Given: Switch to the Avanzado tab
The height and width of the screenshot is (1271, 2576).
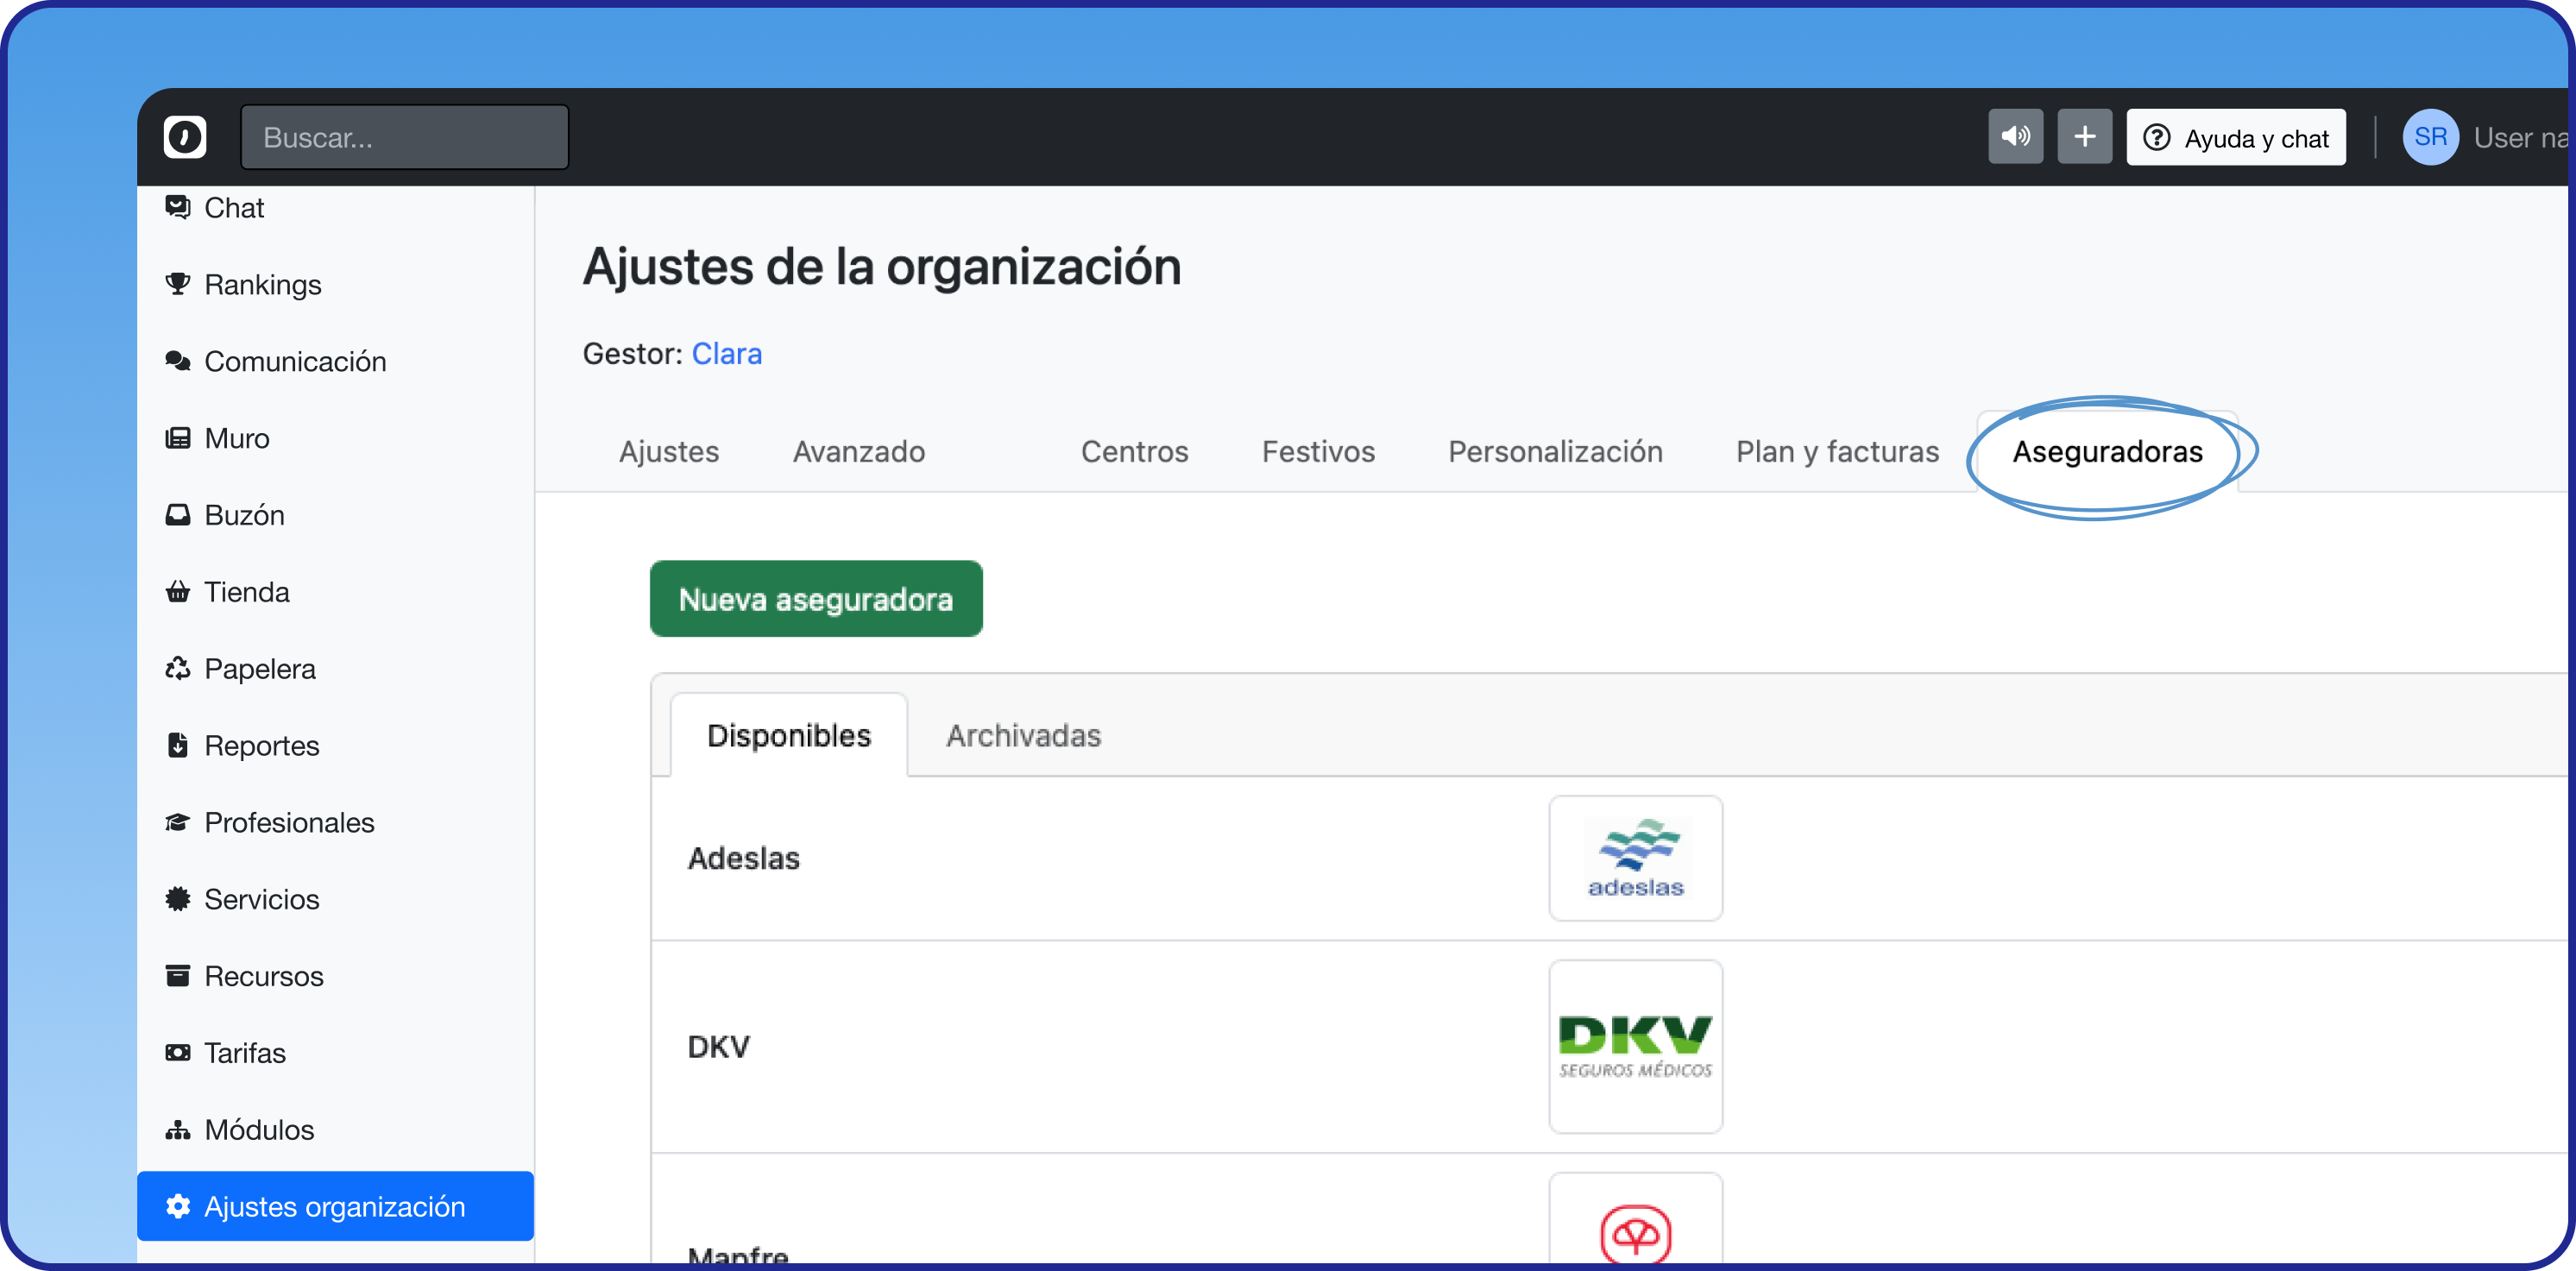Looking at the screenshot, I should [x=859, y=452].
